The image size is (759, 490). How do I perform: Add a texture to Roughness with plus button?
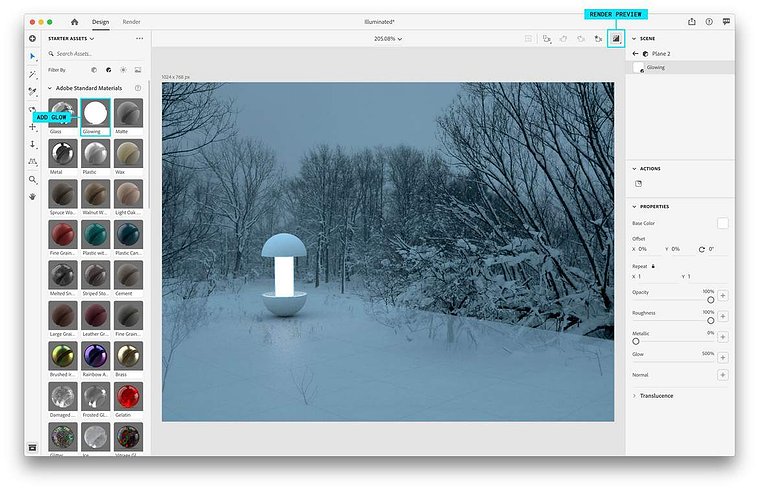tap(723, 316)
